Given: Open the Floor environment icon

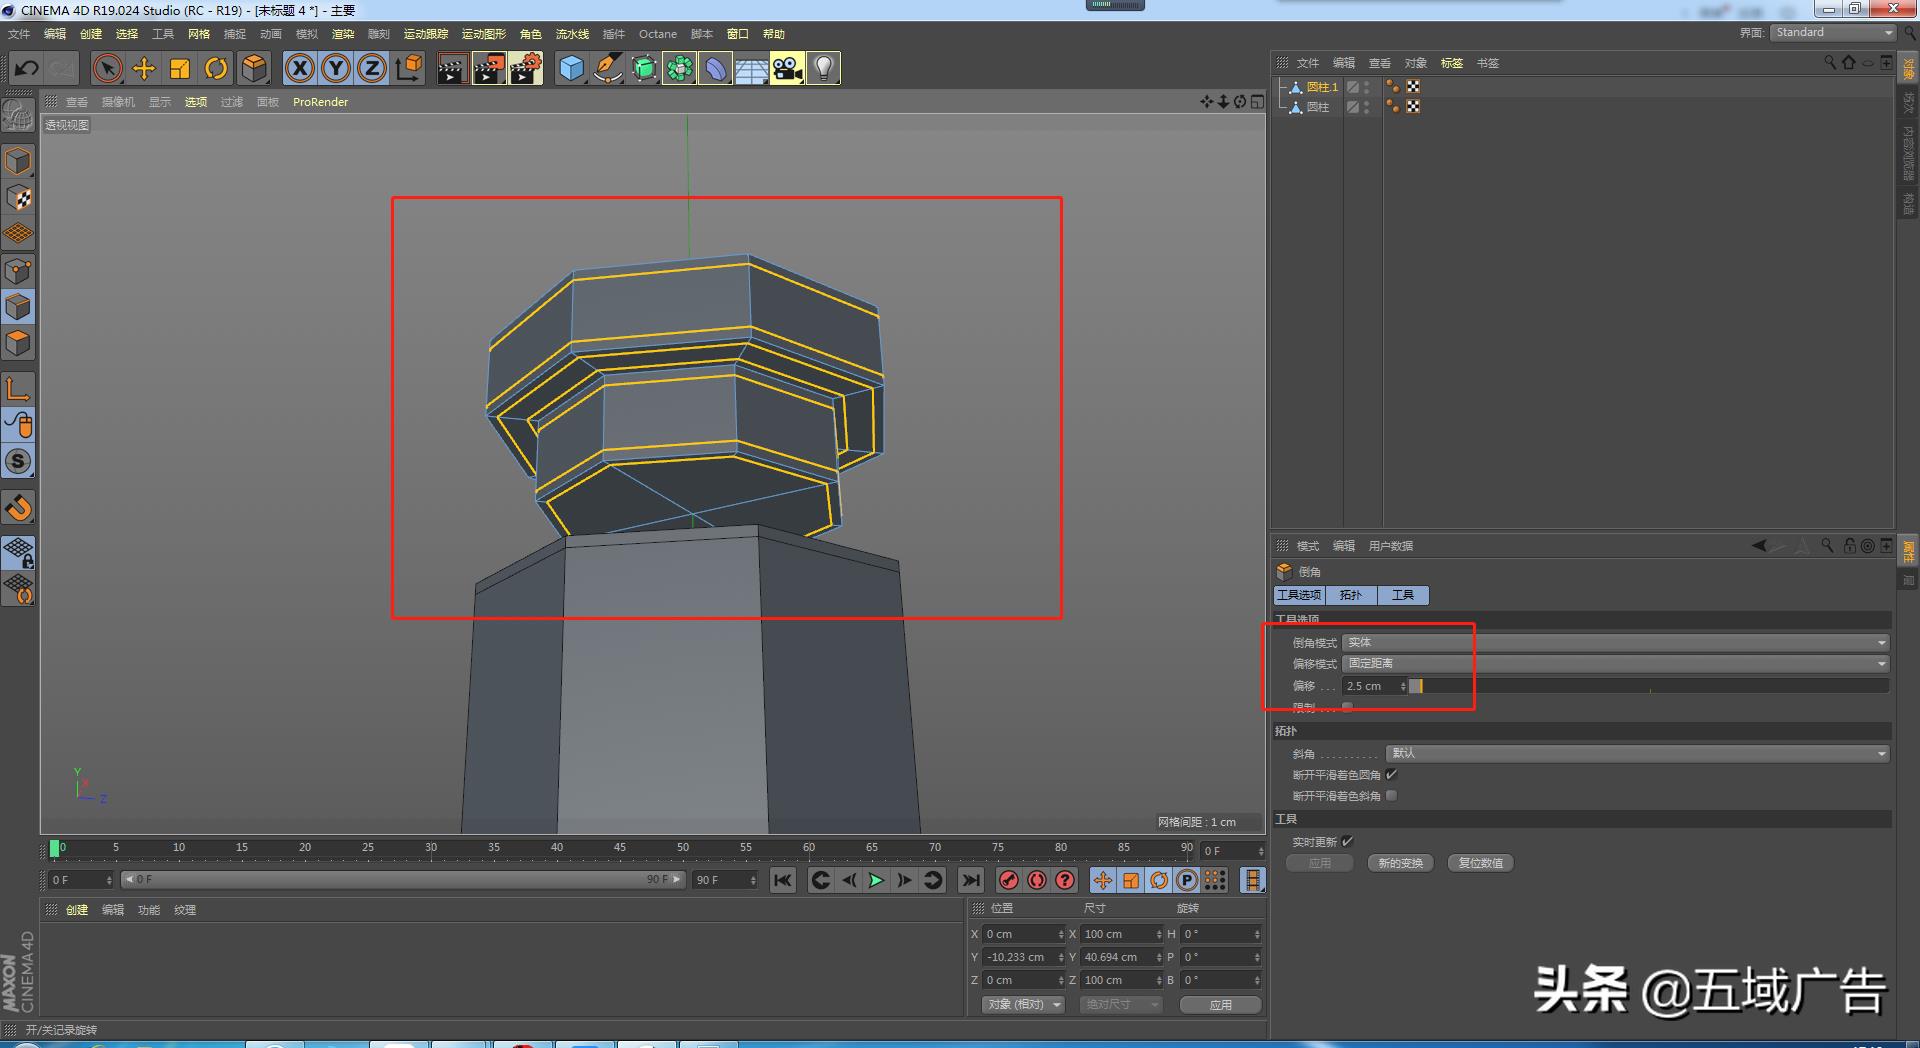Looking at the screenshot, I should [751, 68].
